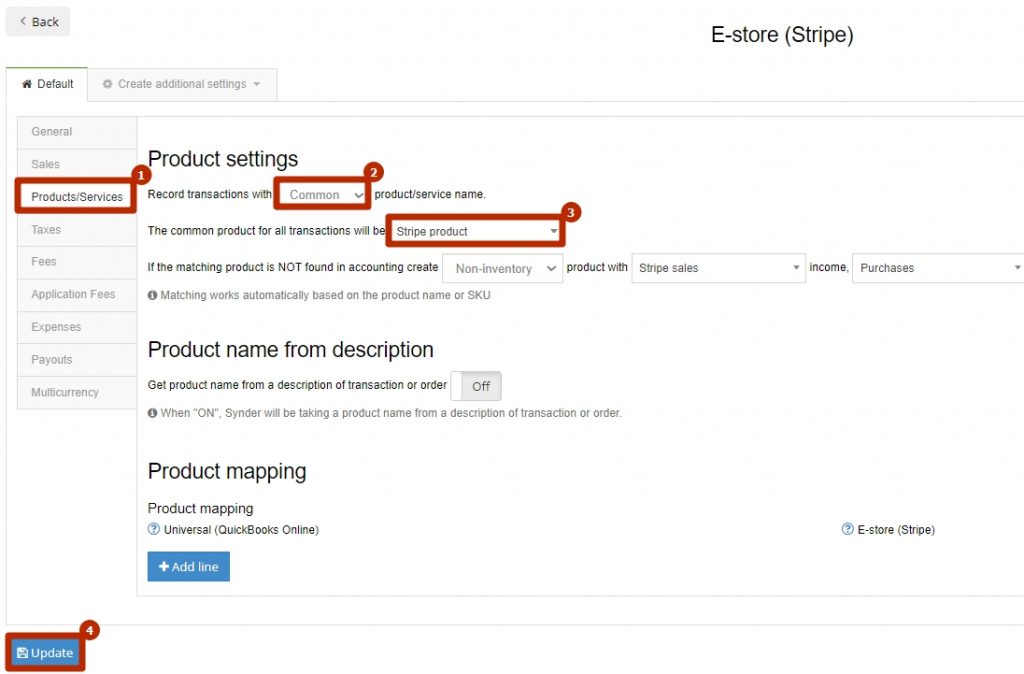Viewport: 1024px width, 674px height.
Task: Open the Common product/service name dropdown
Action: (323, 195)
